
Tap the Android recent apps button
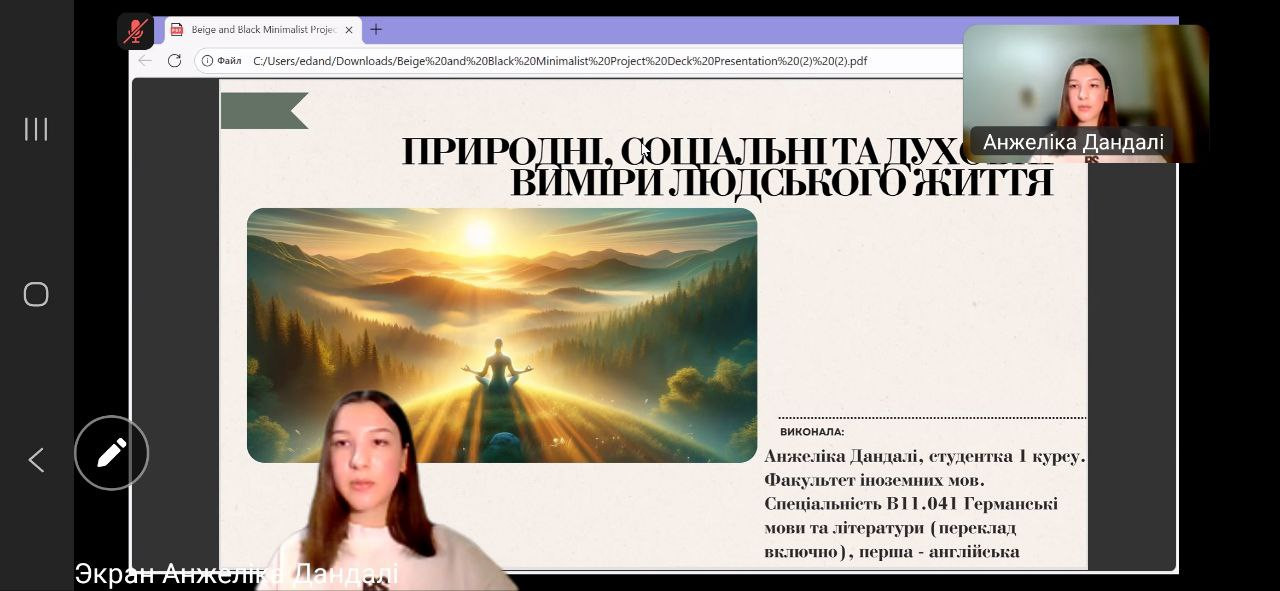coord(36,129)
